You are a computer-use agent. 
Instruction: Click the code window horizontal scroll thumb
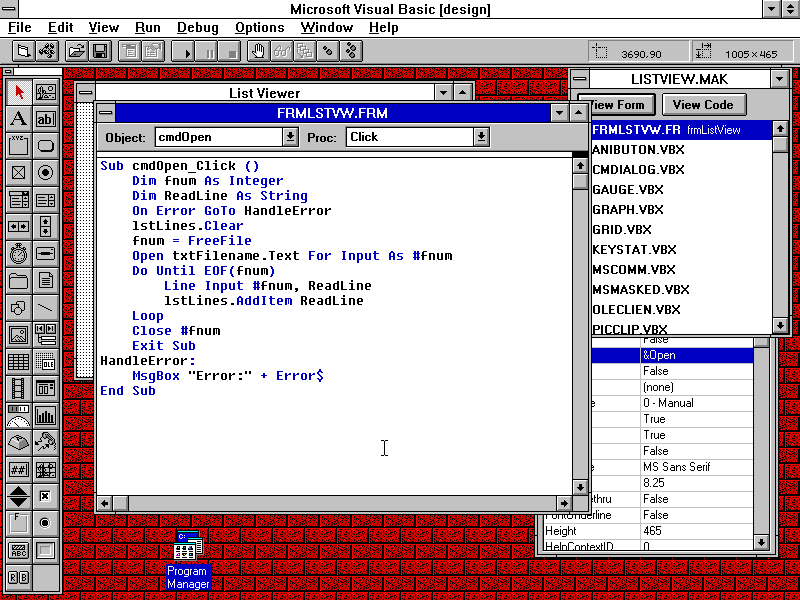(x=120, y=504)
